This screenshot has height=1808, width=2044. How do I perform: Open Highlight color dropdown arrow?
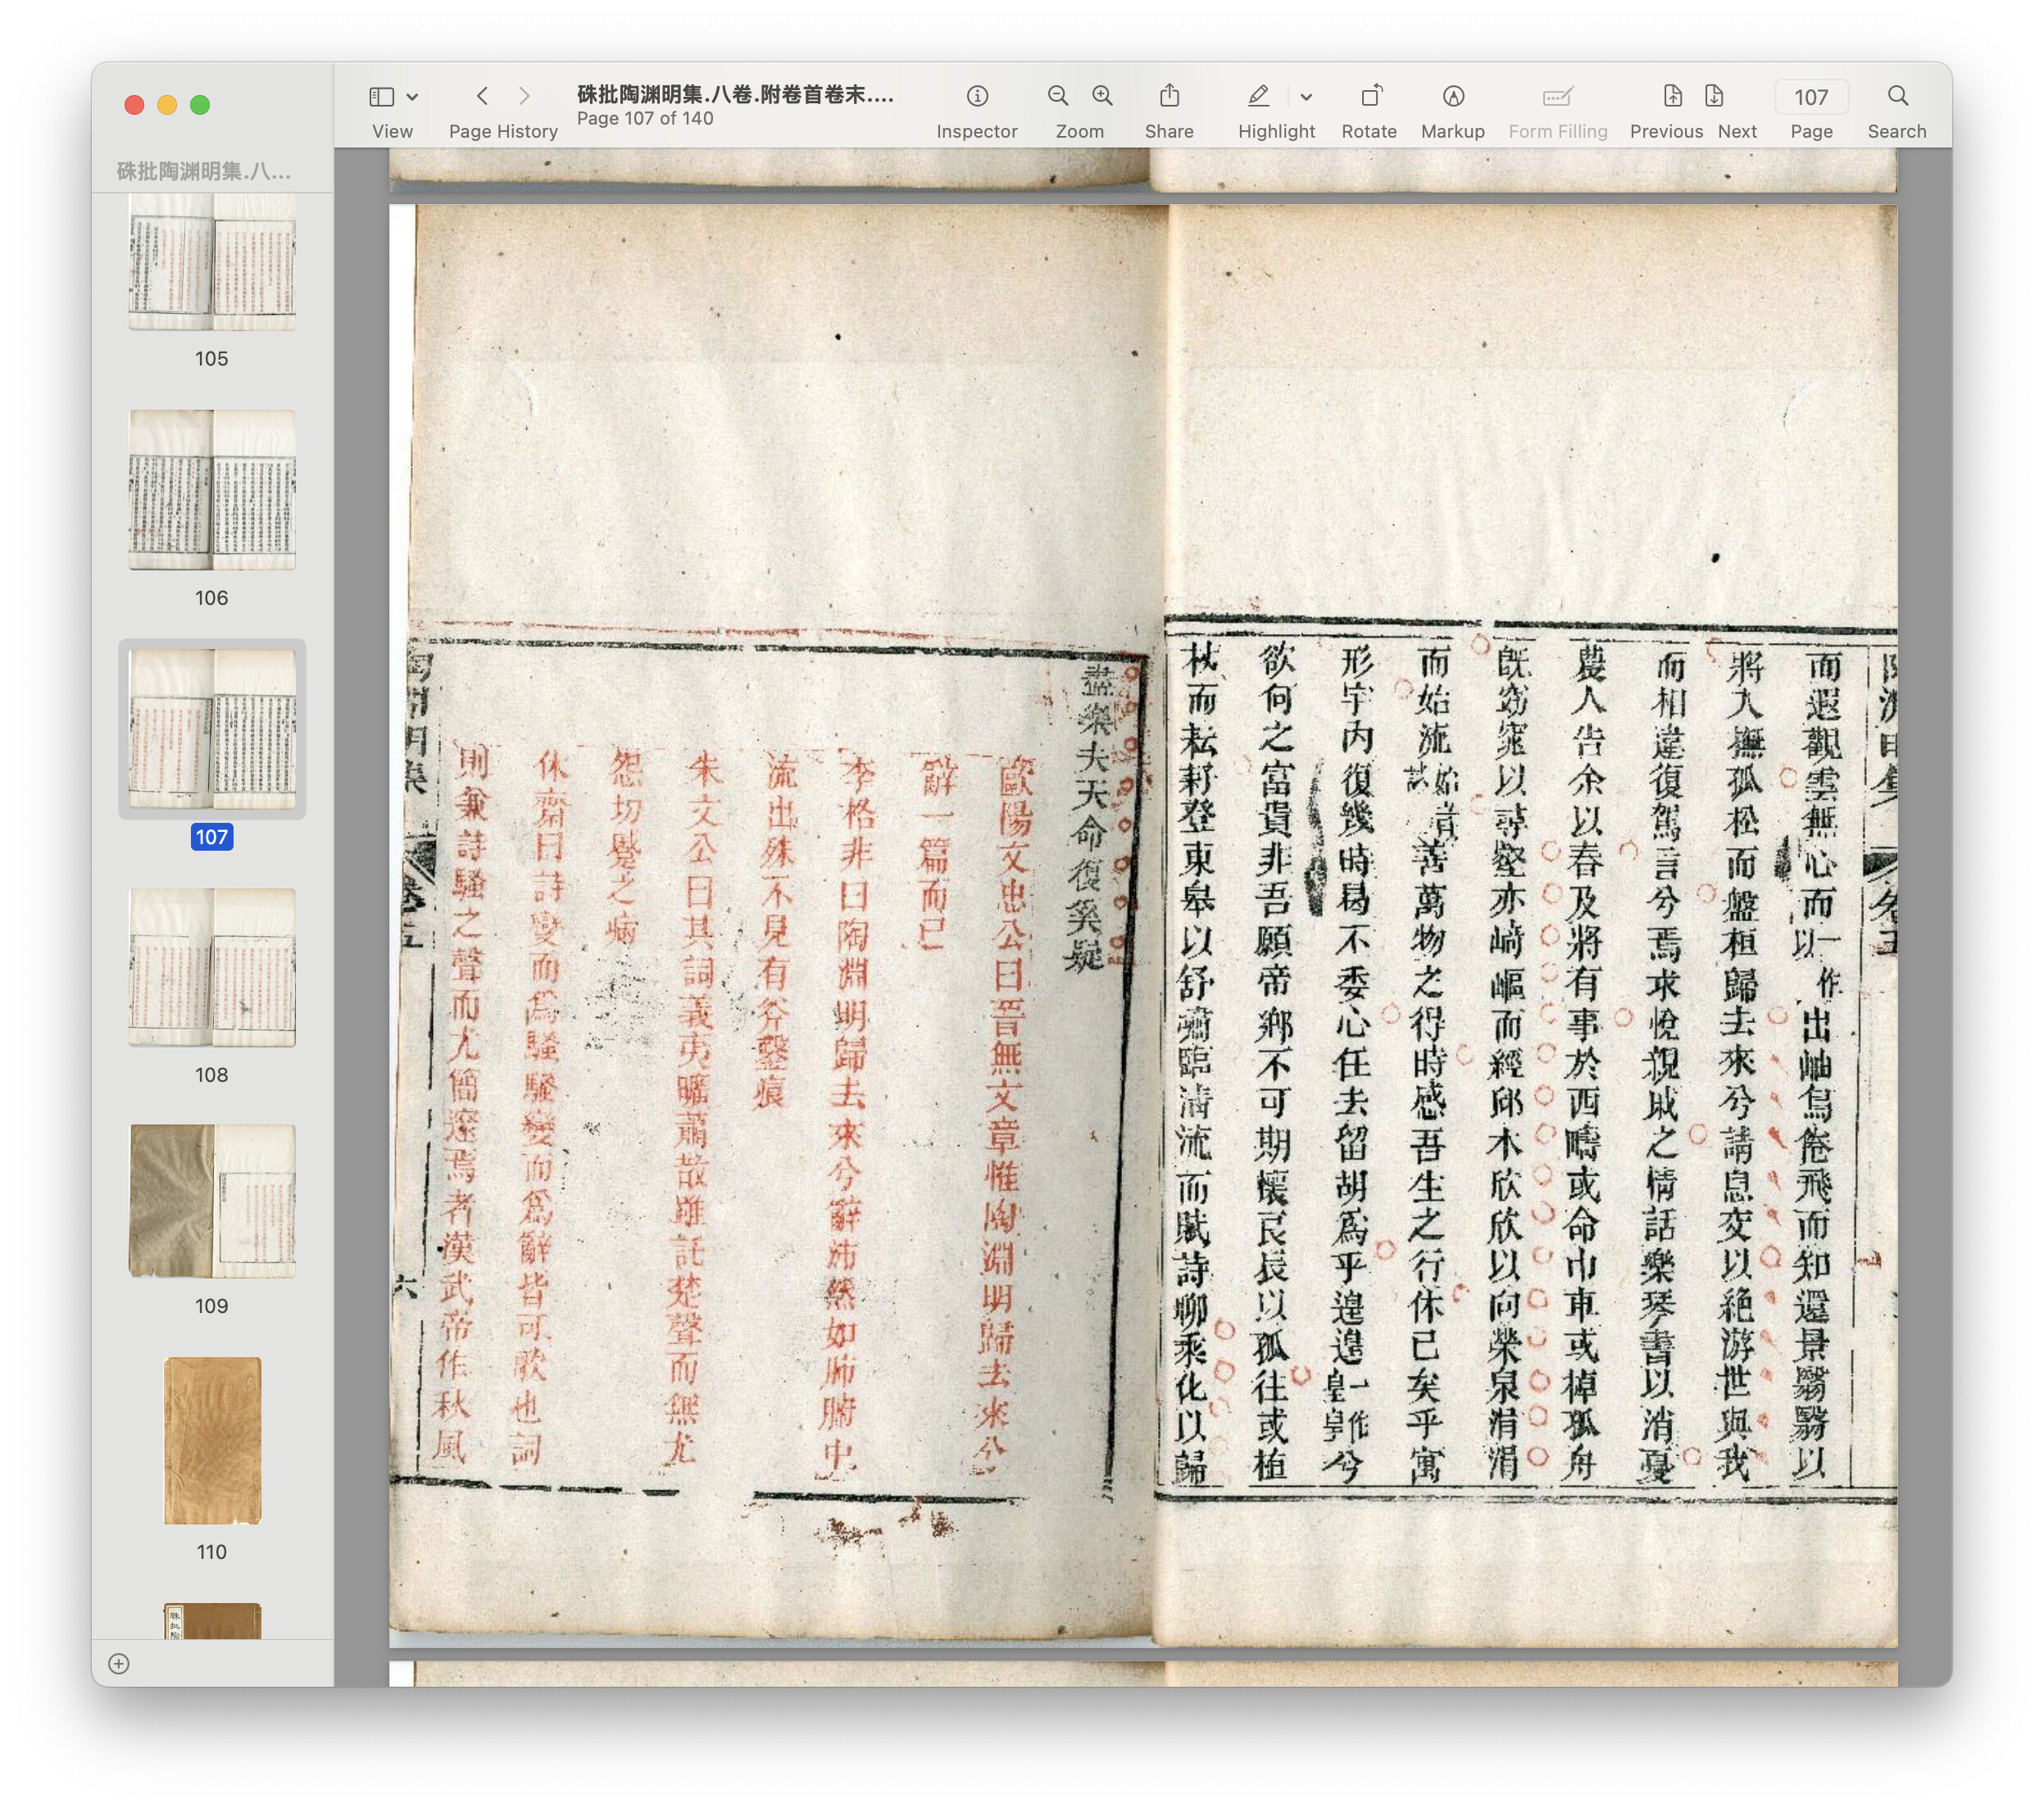1306,97
